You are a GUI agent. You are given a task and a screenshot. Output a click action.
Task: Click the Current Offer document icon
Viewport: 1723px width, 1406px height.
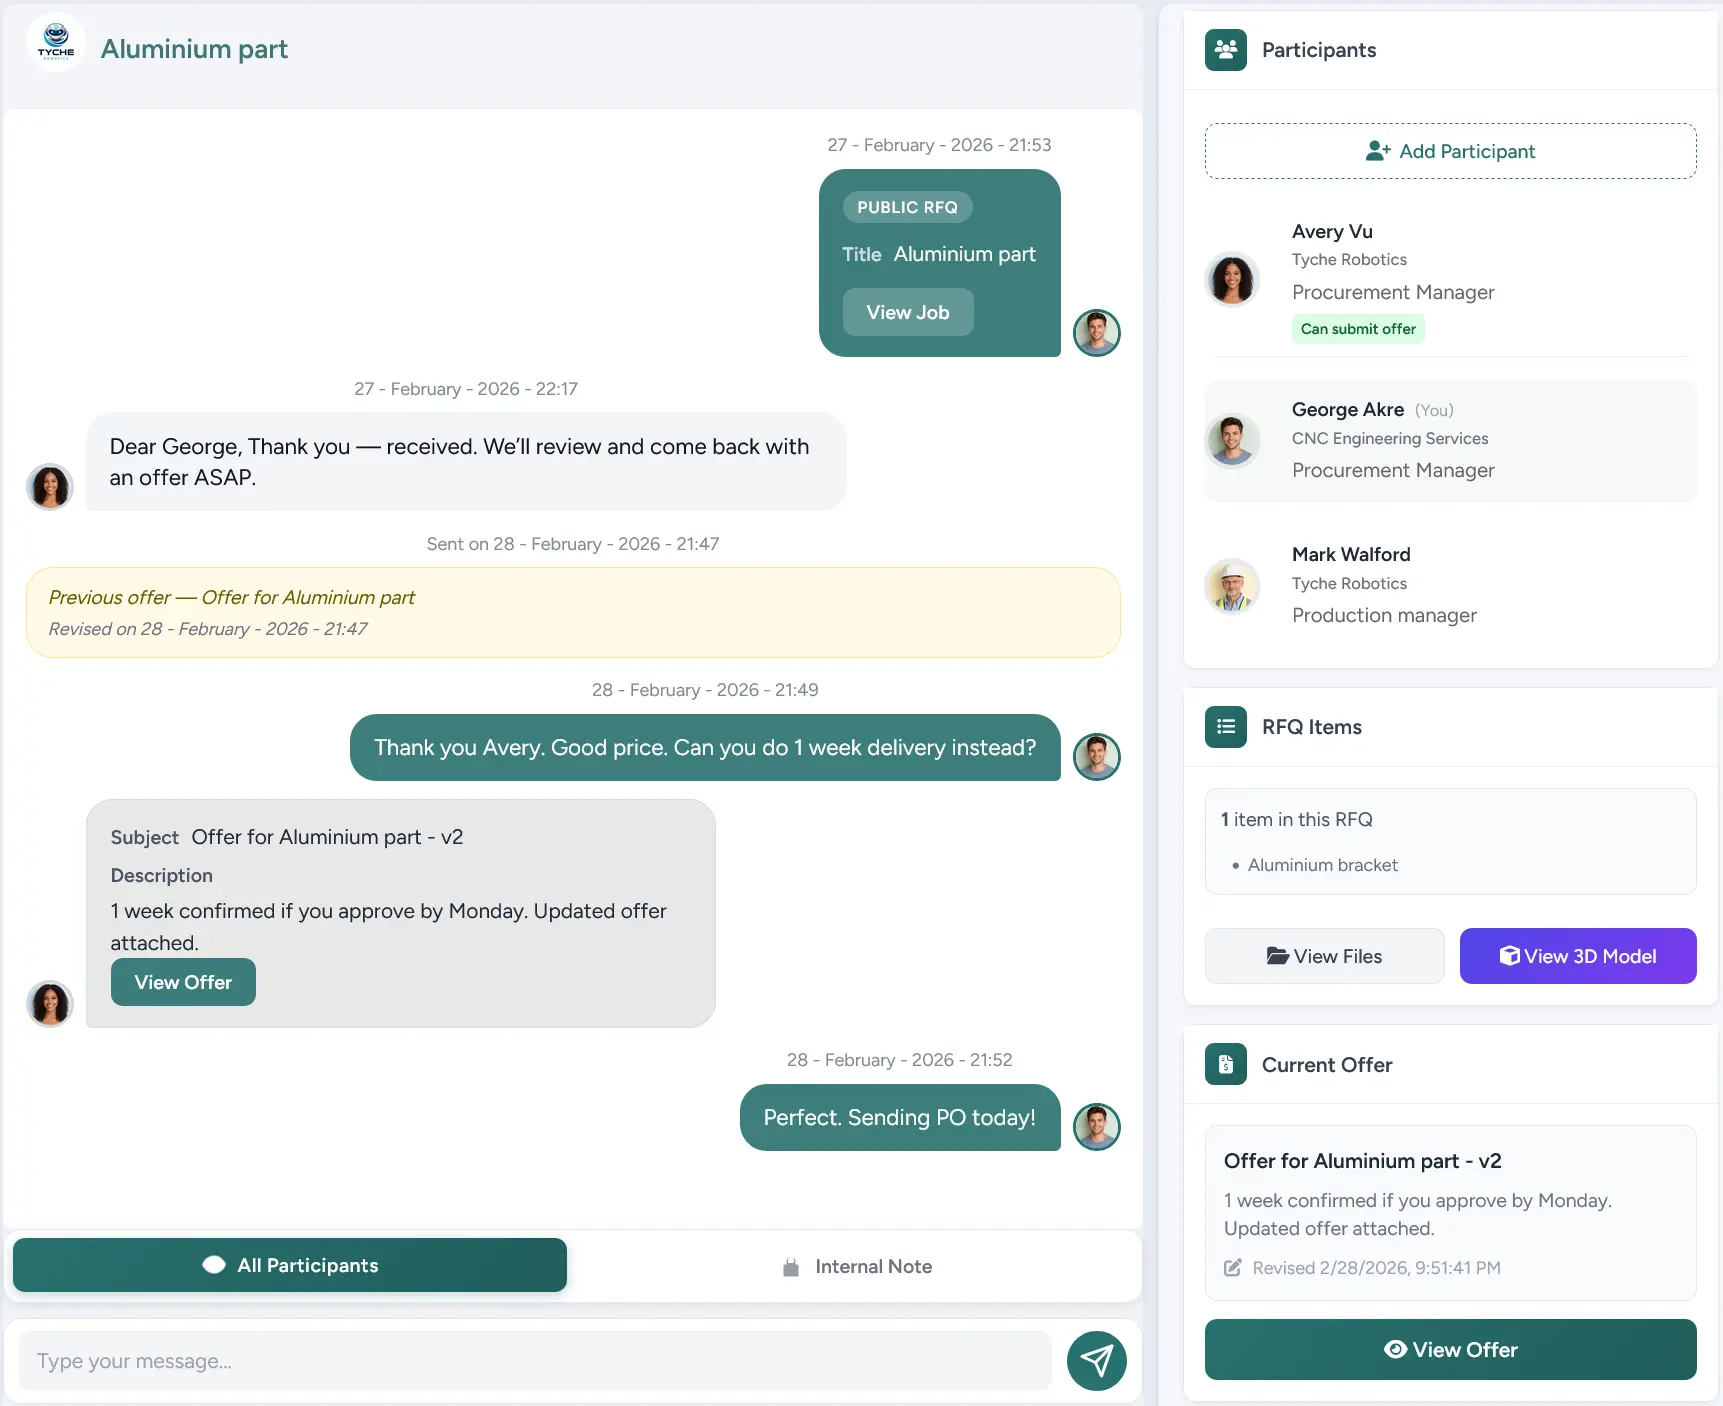[1225, 1064]
